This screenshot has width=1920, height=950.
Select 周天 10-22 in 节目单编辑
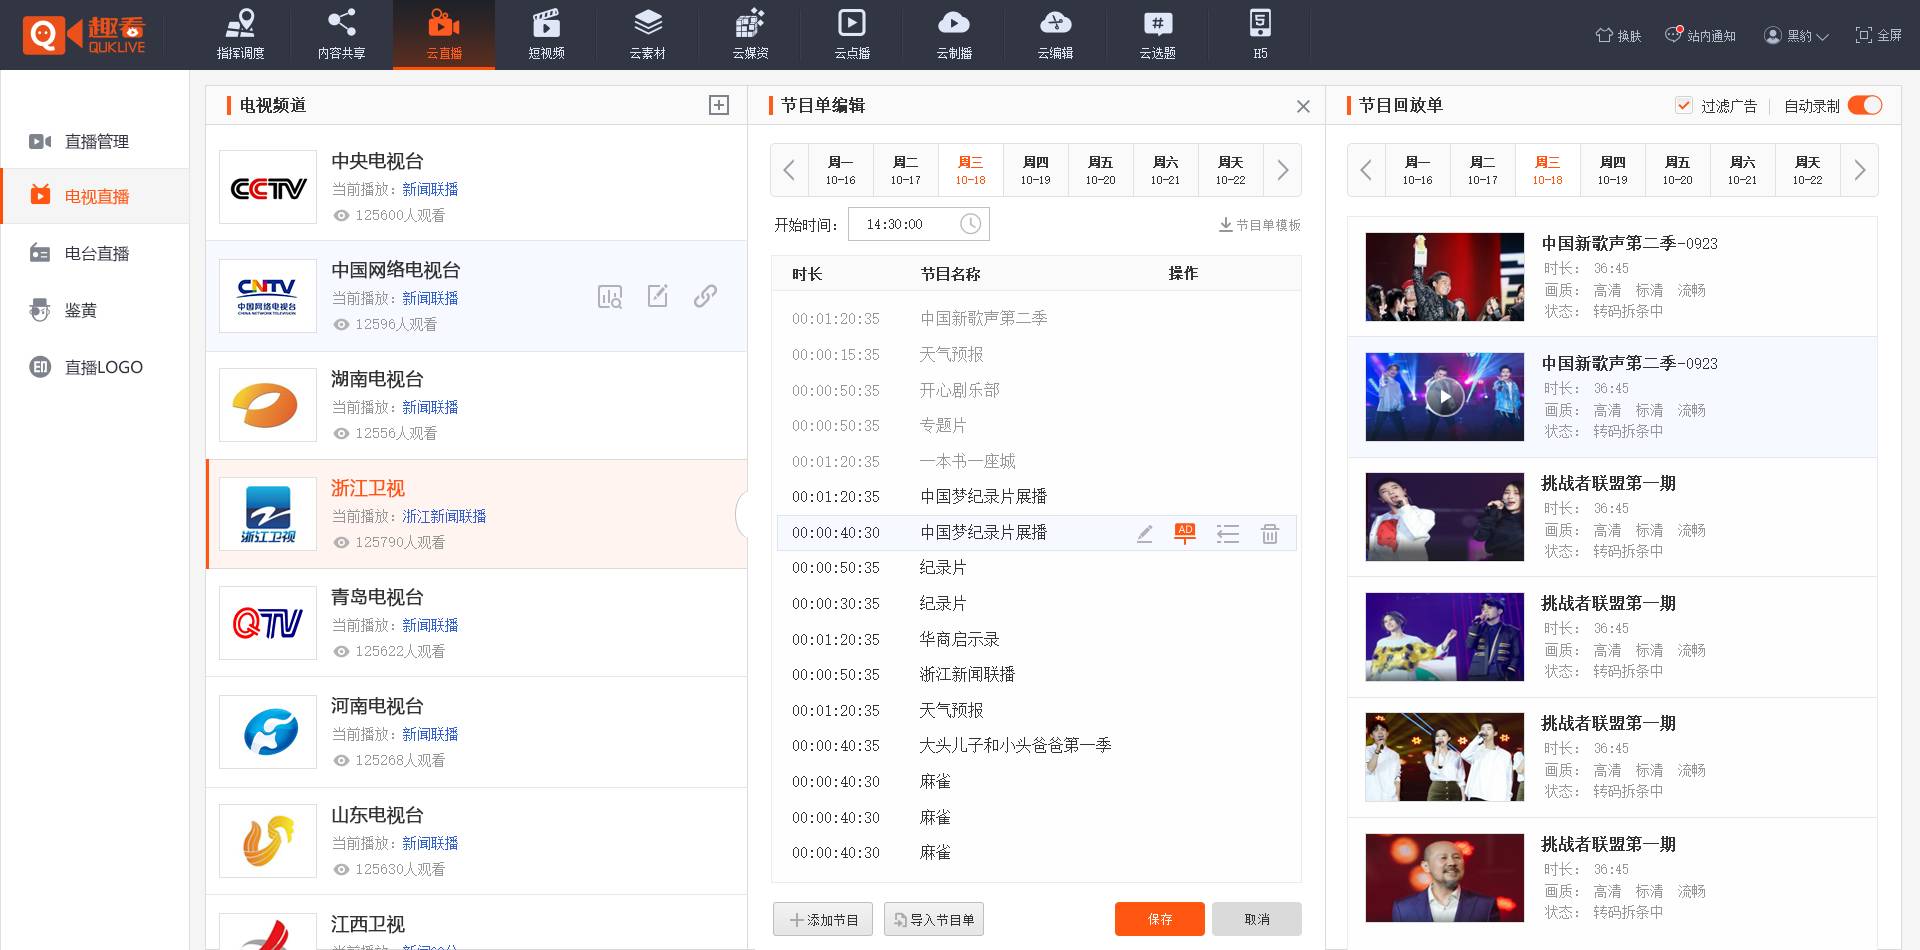click(x=1230, y=170)
